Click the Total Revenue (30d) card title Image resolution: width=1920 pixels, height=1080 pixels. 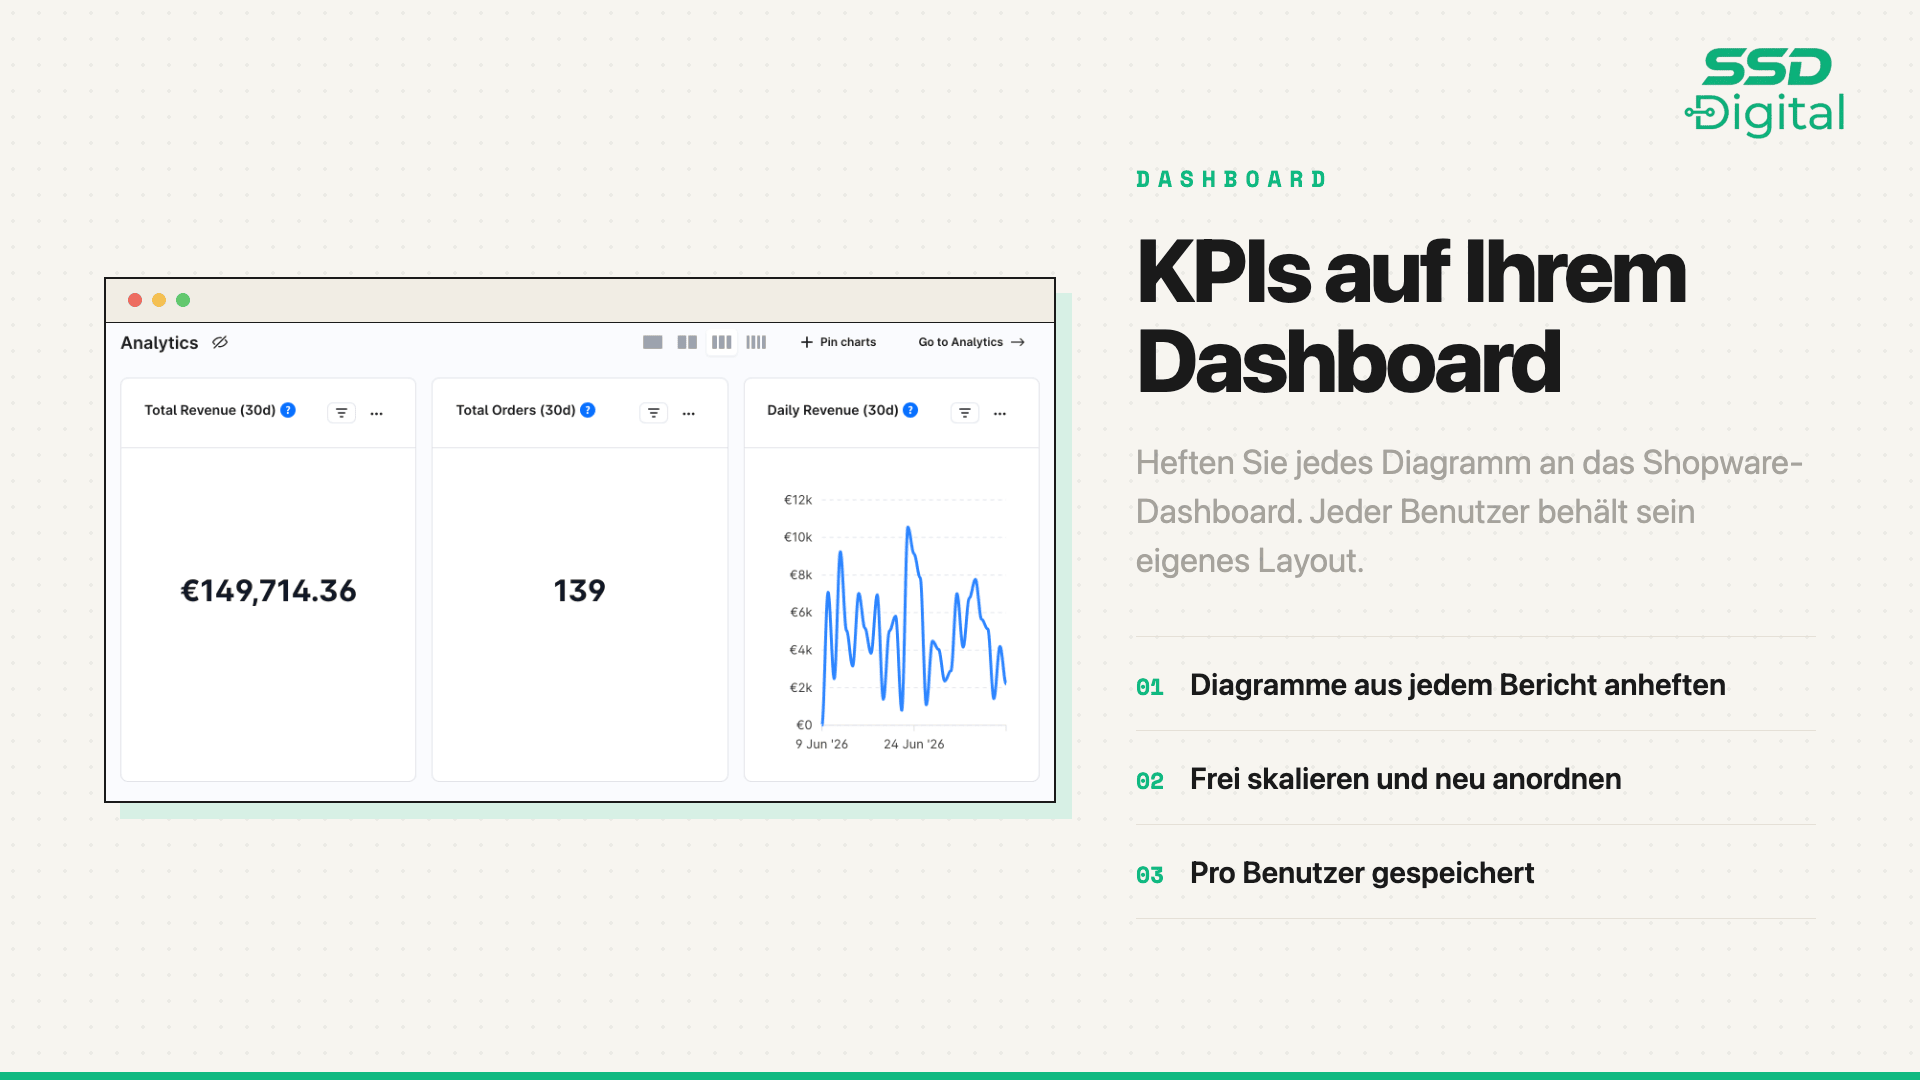point(210,410)
